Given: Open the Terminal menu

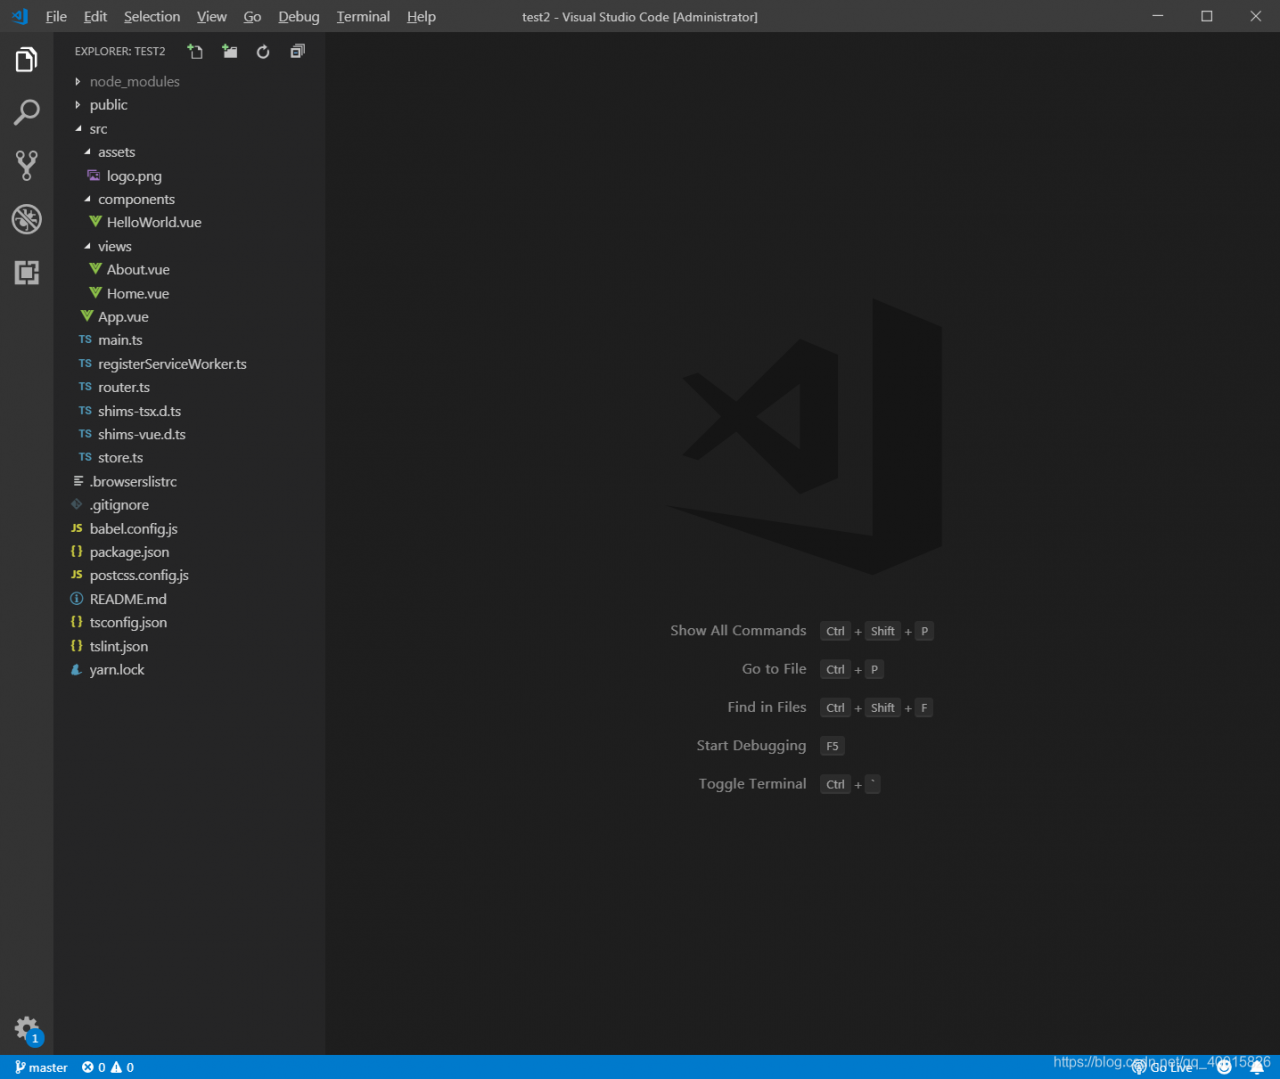Looking at the screenshot, I should (x=363, y=16).
